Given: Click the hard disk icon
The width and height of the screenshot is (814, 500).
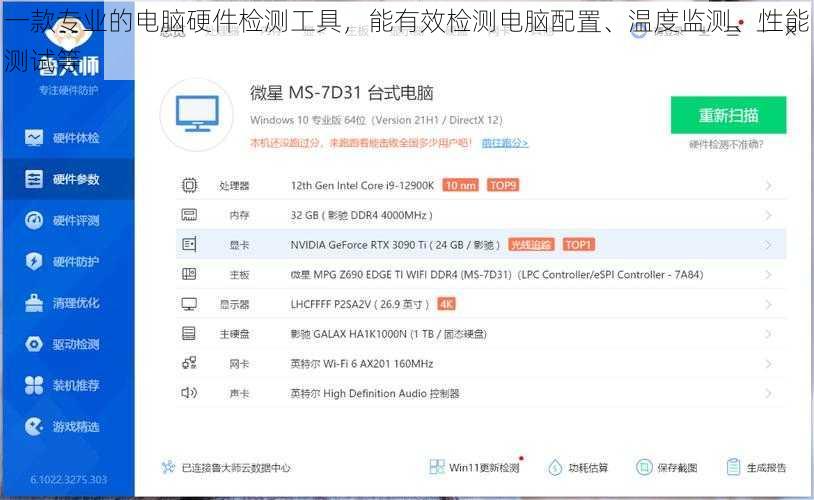Looking at the screenshot, I should pyautogui.click(x=189, y=333).
